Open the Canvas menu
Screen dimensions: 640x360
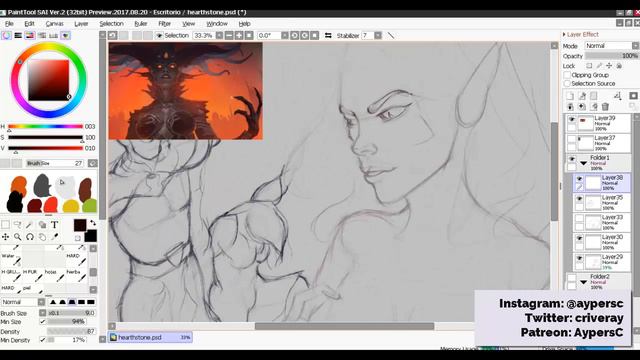point(54,24)
